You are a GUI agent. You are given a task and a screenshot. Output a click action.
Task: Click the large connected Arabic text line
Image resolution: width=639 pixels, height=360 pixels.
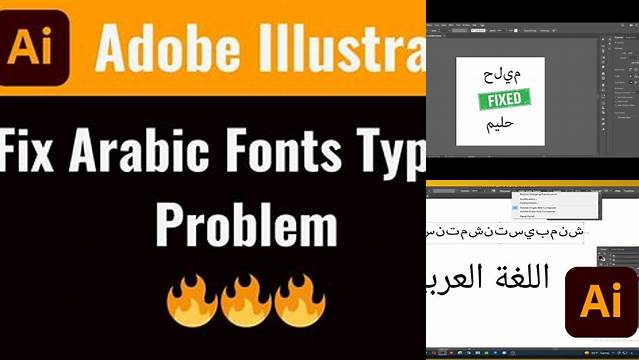click(x=488, y=278)
